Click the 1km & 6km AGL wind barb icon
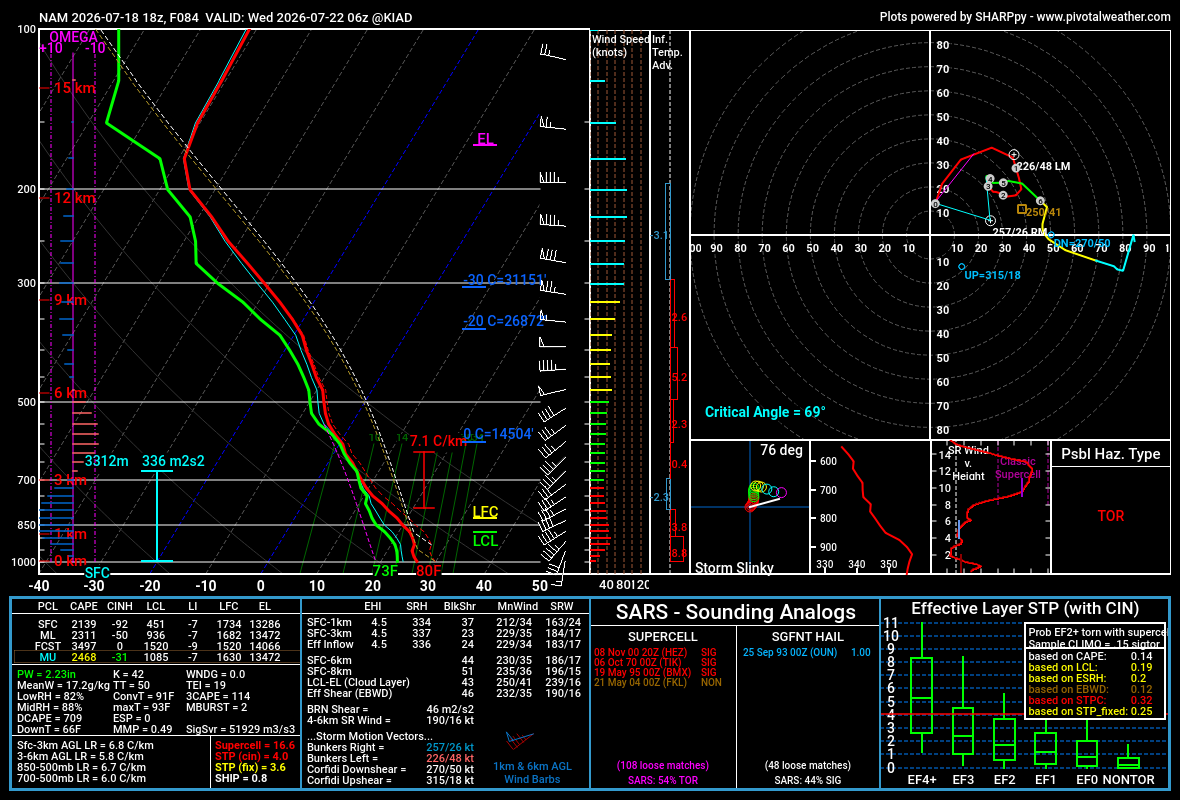Screen dimensions: 1180x800 (519, 741)
